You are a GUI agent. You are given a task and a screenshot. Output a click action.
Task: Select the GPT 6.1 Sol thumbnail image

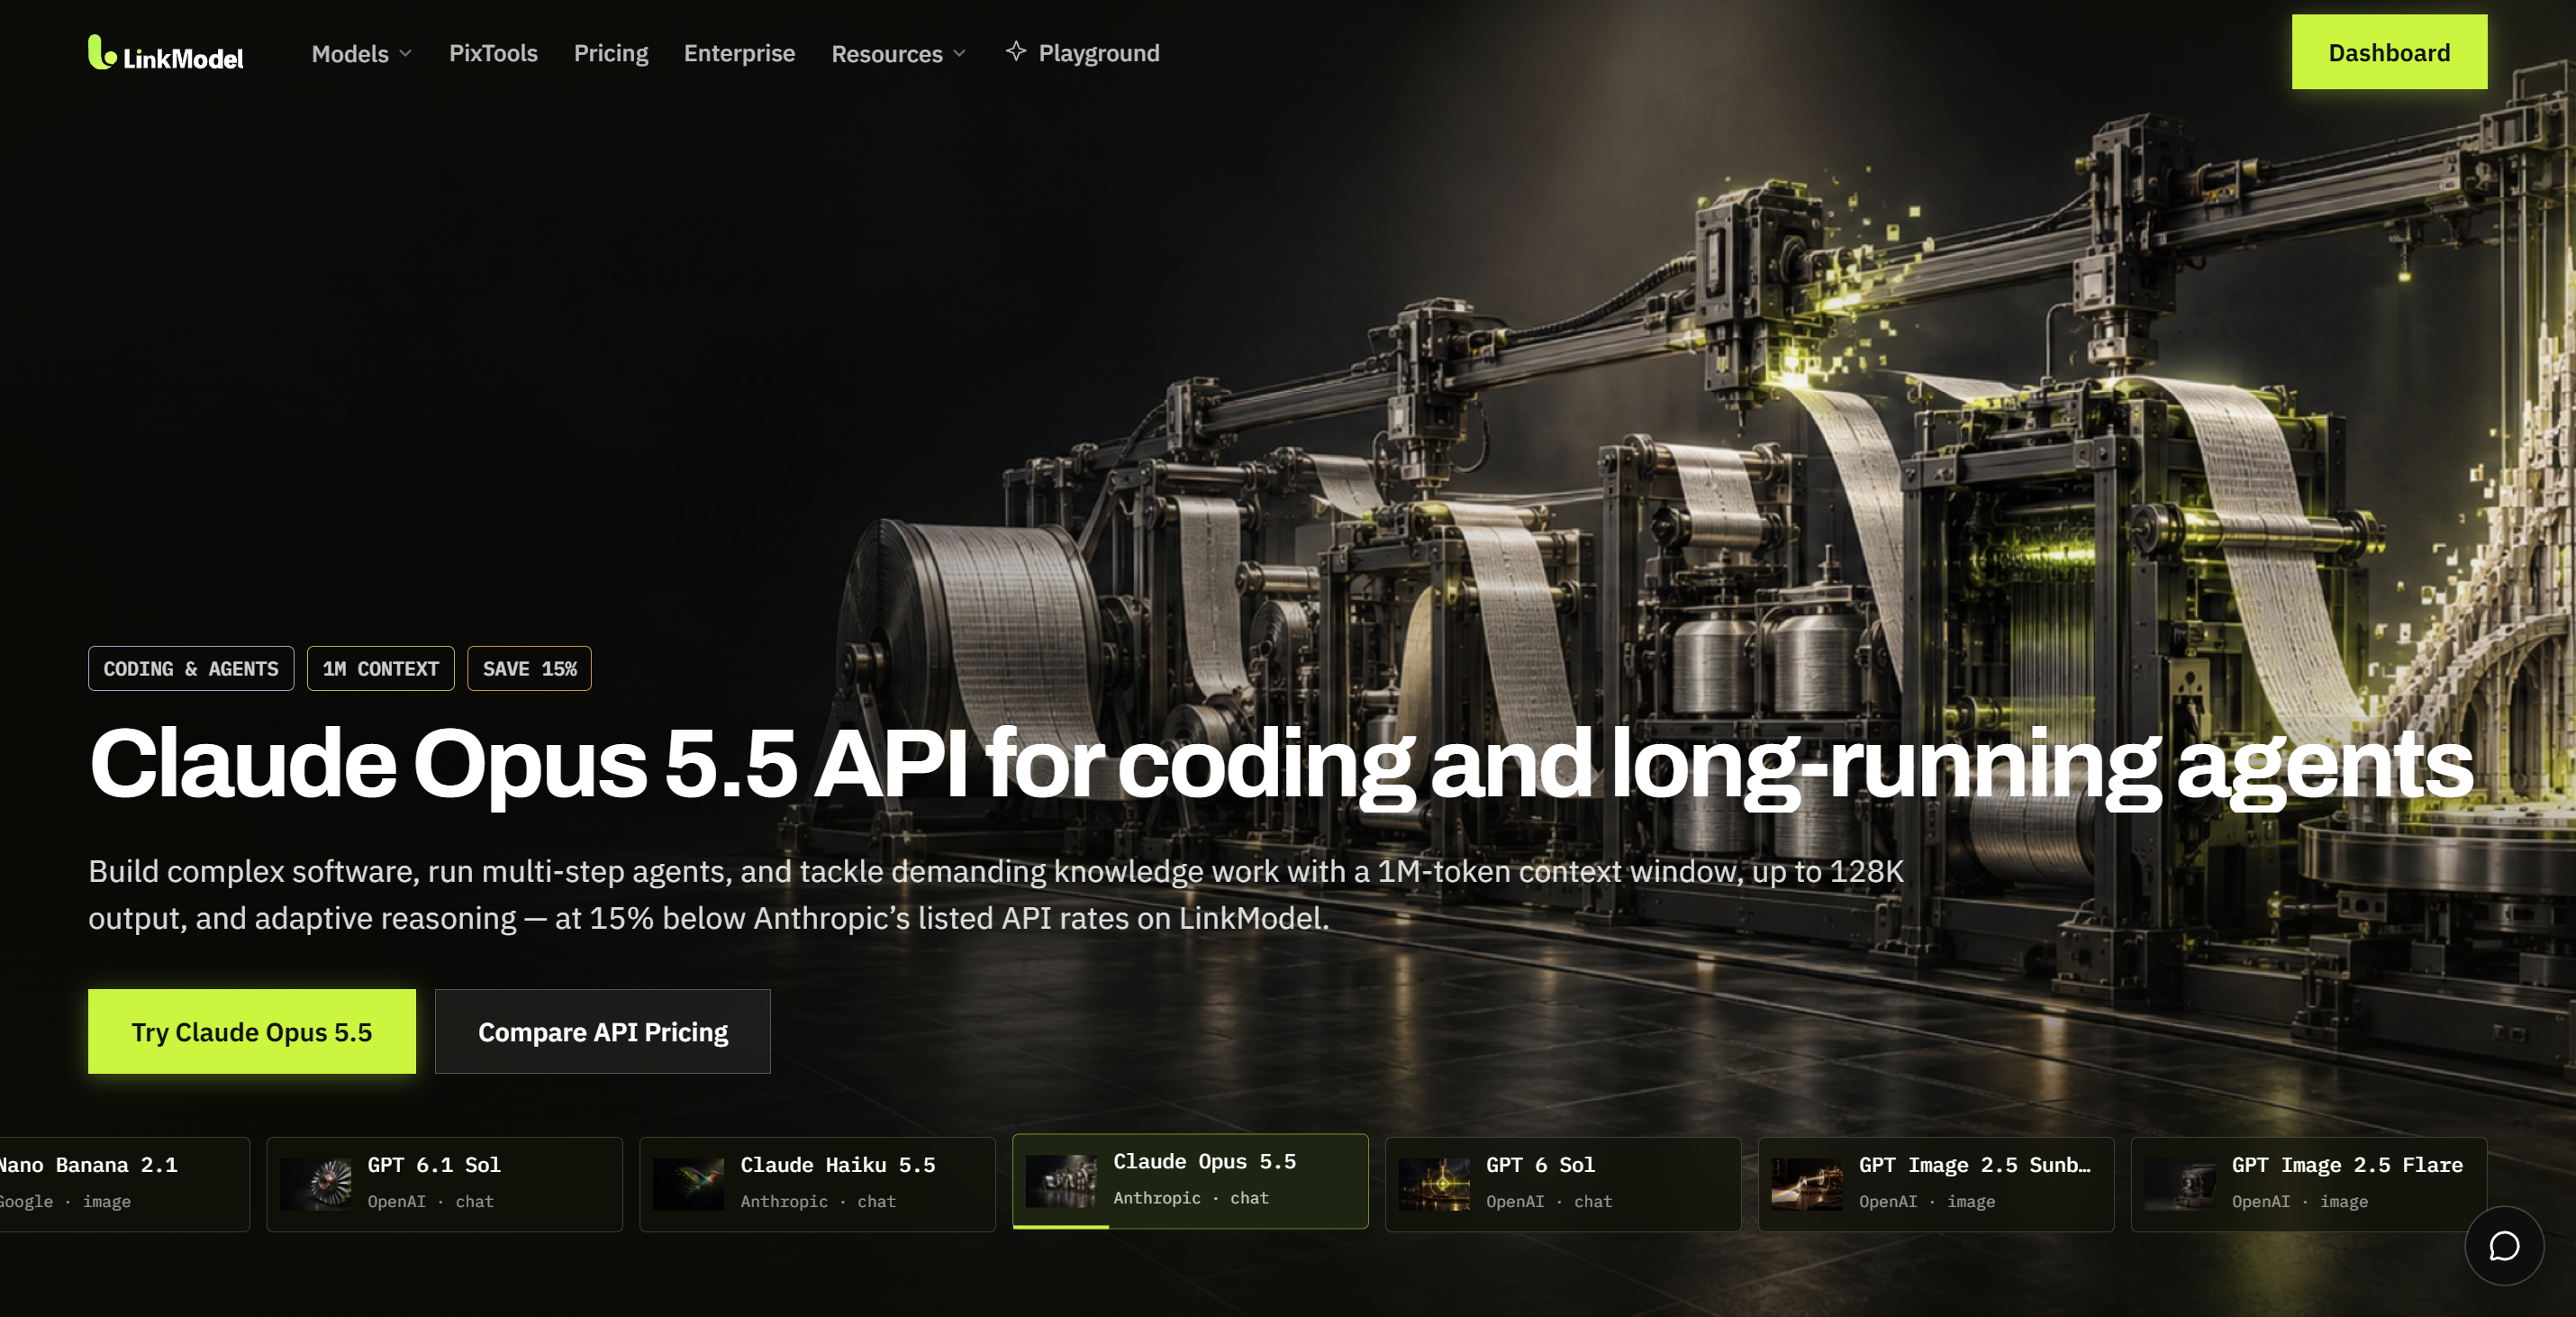click(316, 1184)
